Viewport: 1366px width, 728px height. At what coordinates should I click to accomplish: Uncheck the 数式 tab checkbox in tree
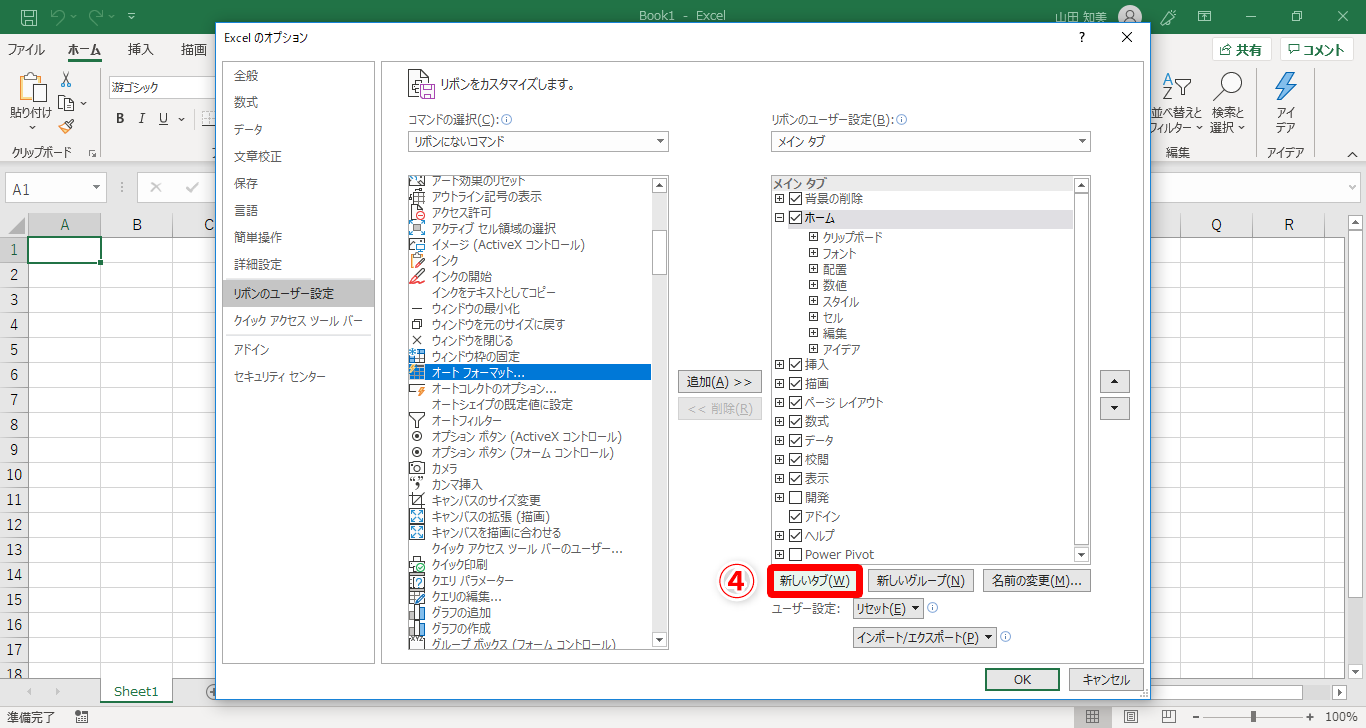[796, 422]
